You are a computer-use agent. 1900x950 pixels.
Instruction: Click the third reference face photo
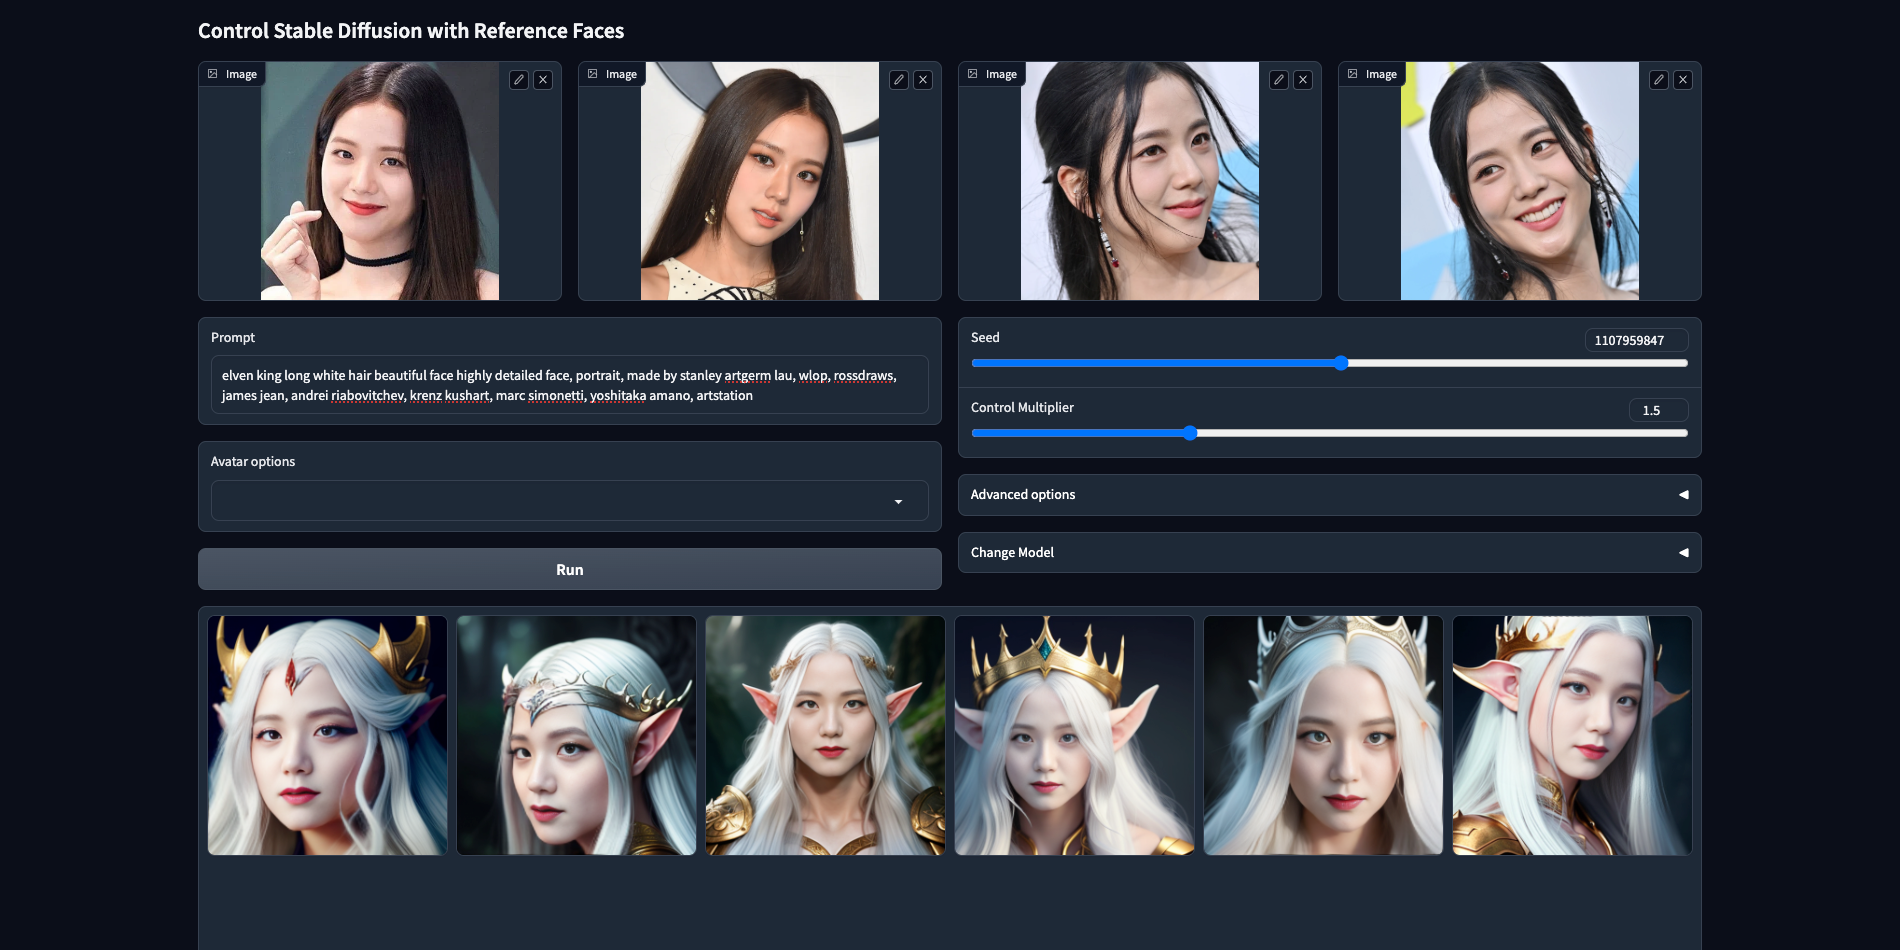tap(1140, 181)
